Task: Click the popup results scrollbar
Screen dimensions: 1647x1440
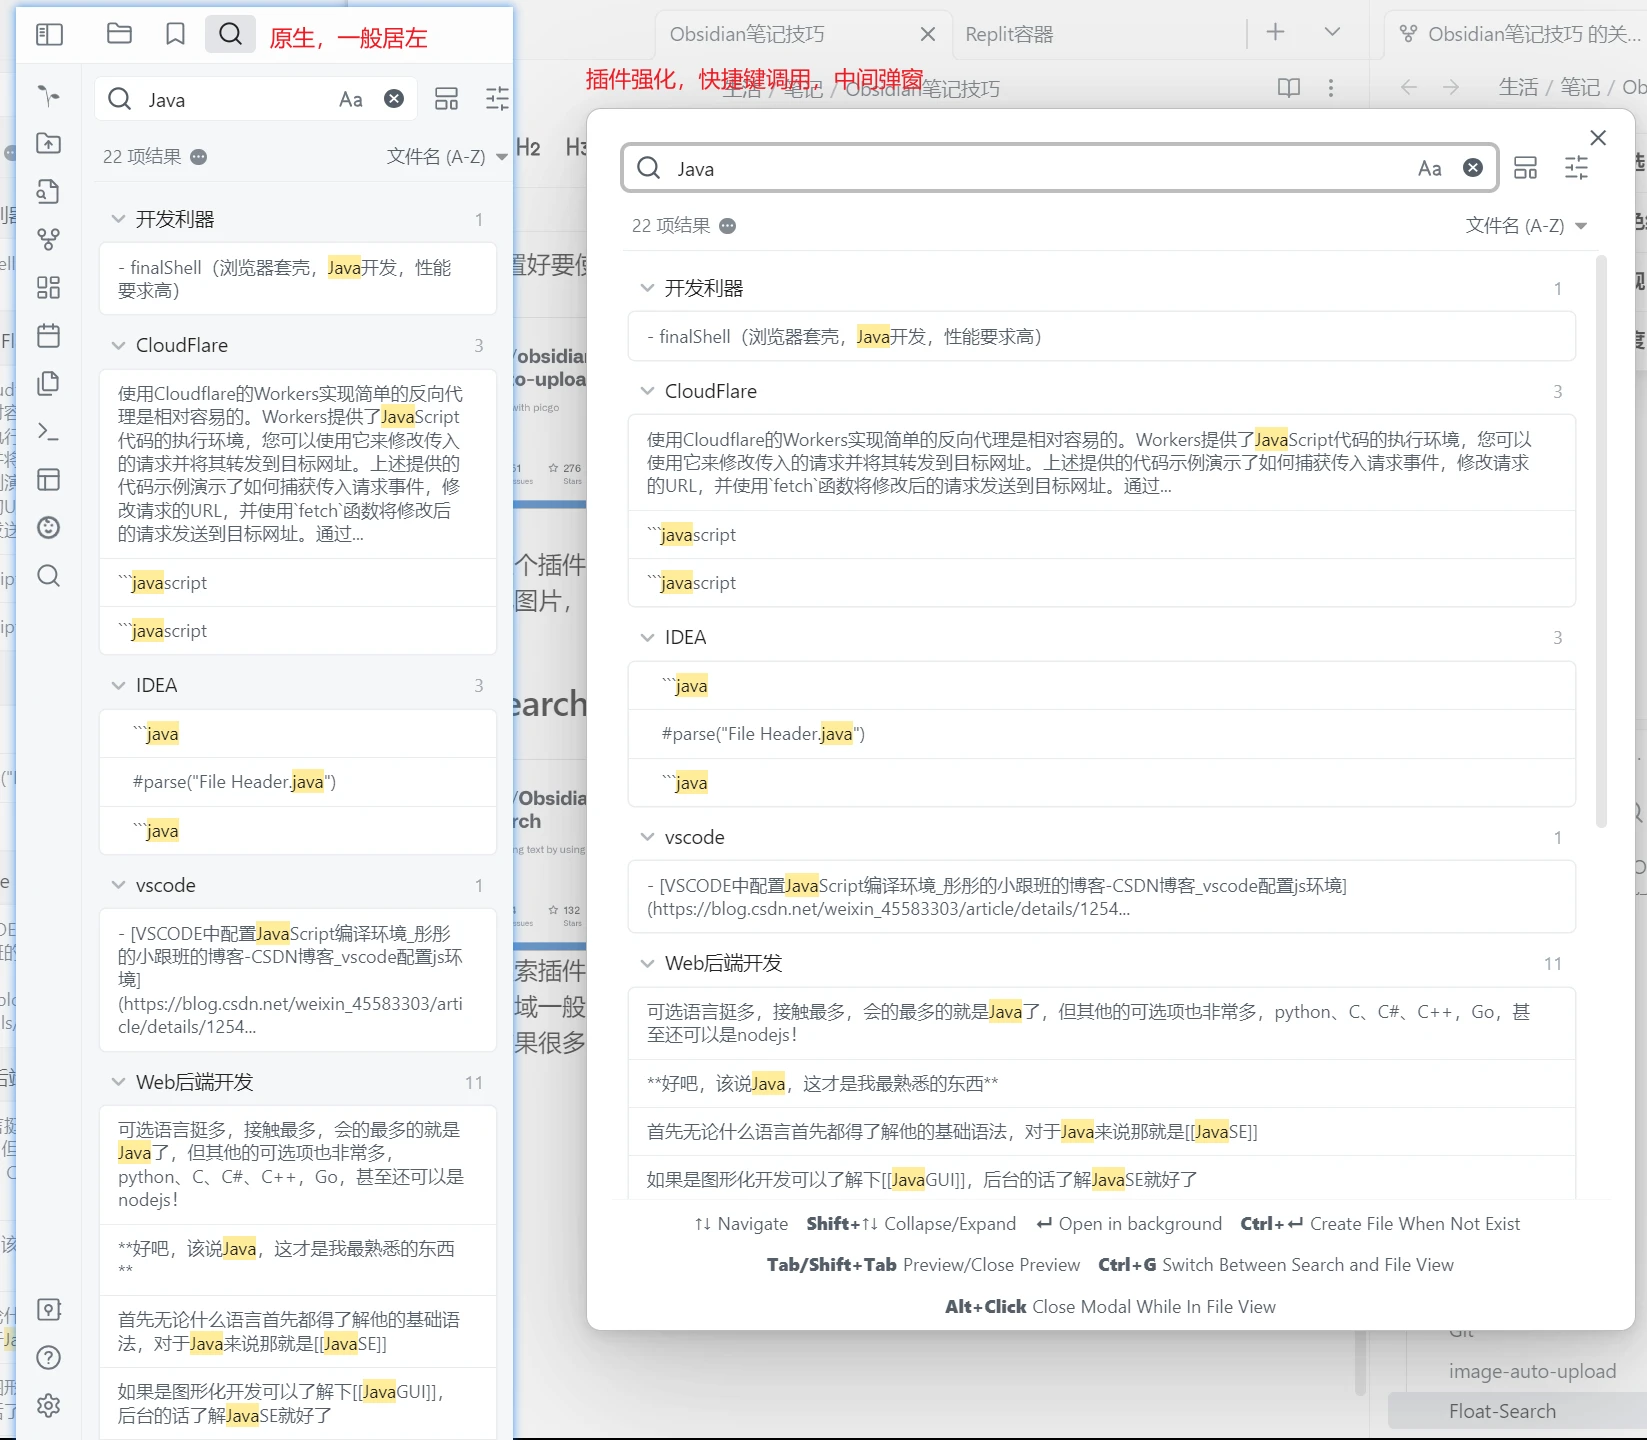Action: pyautogui.click(x=1601, y=541)
